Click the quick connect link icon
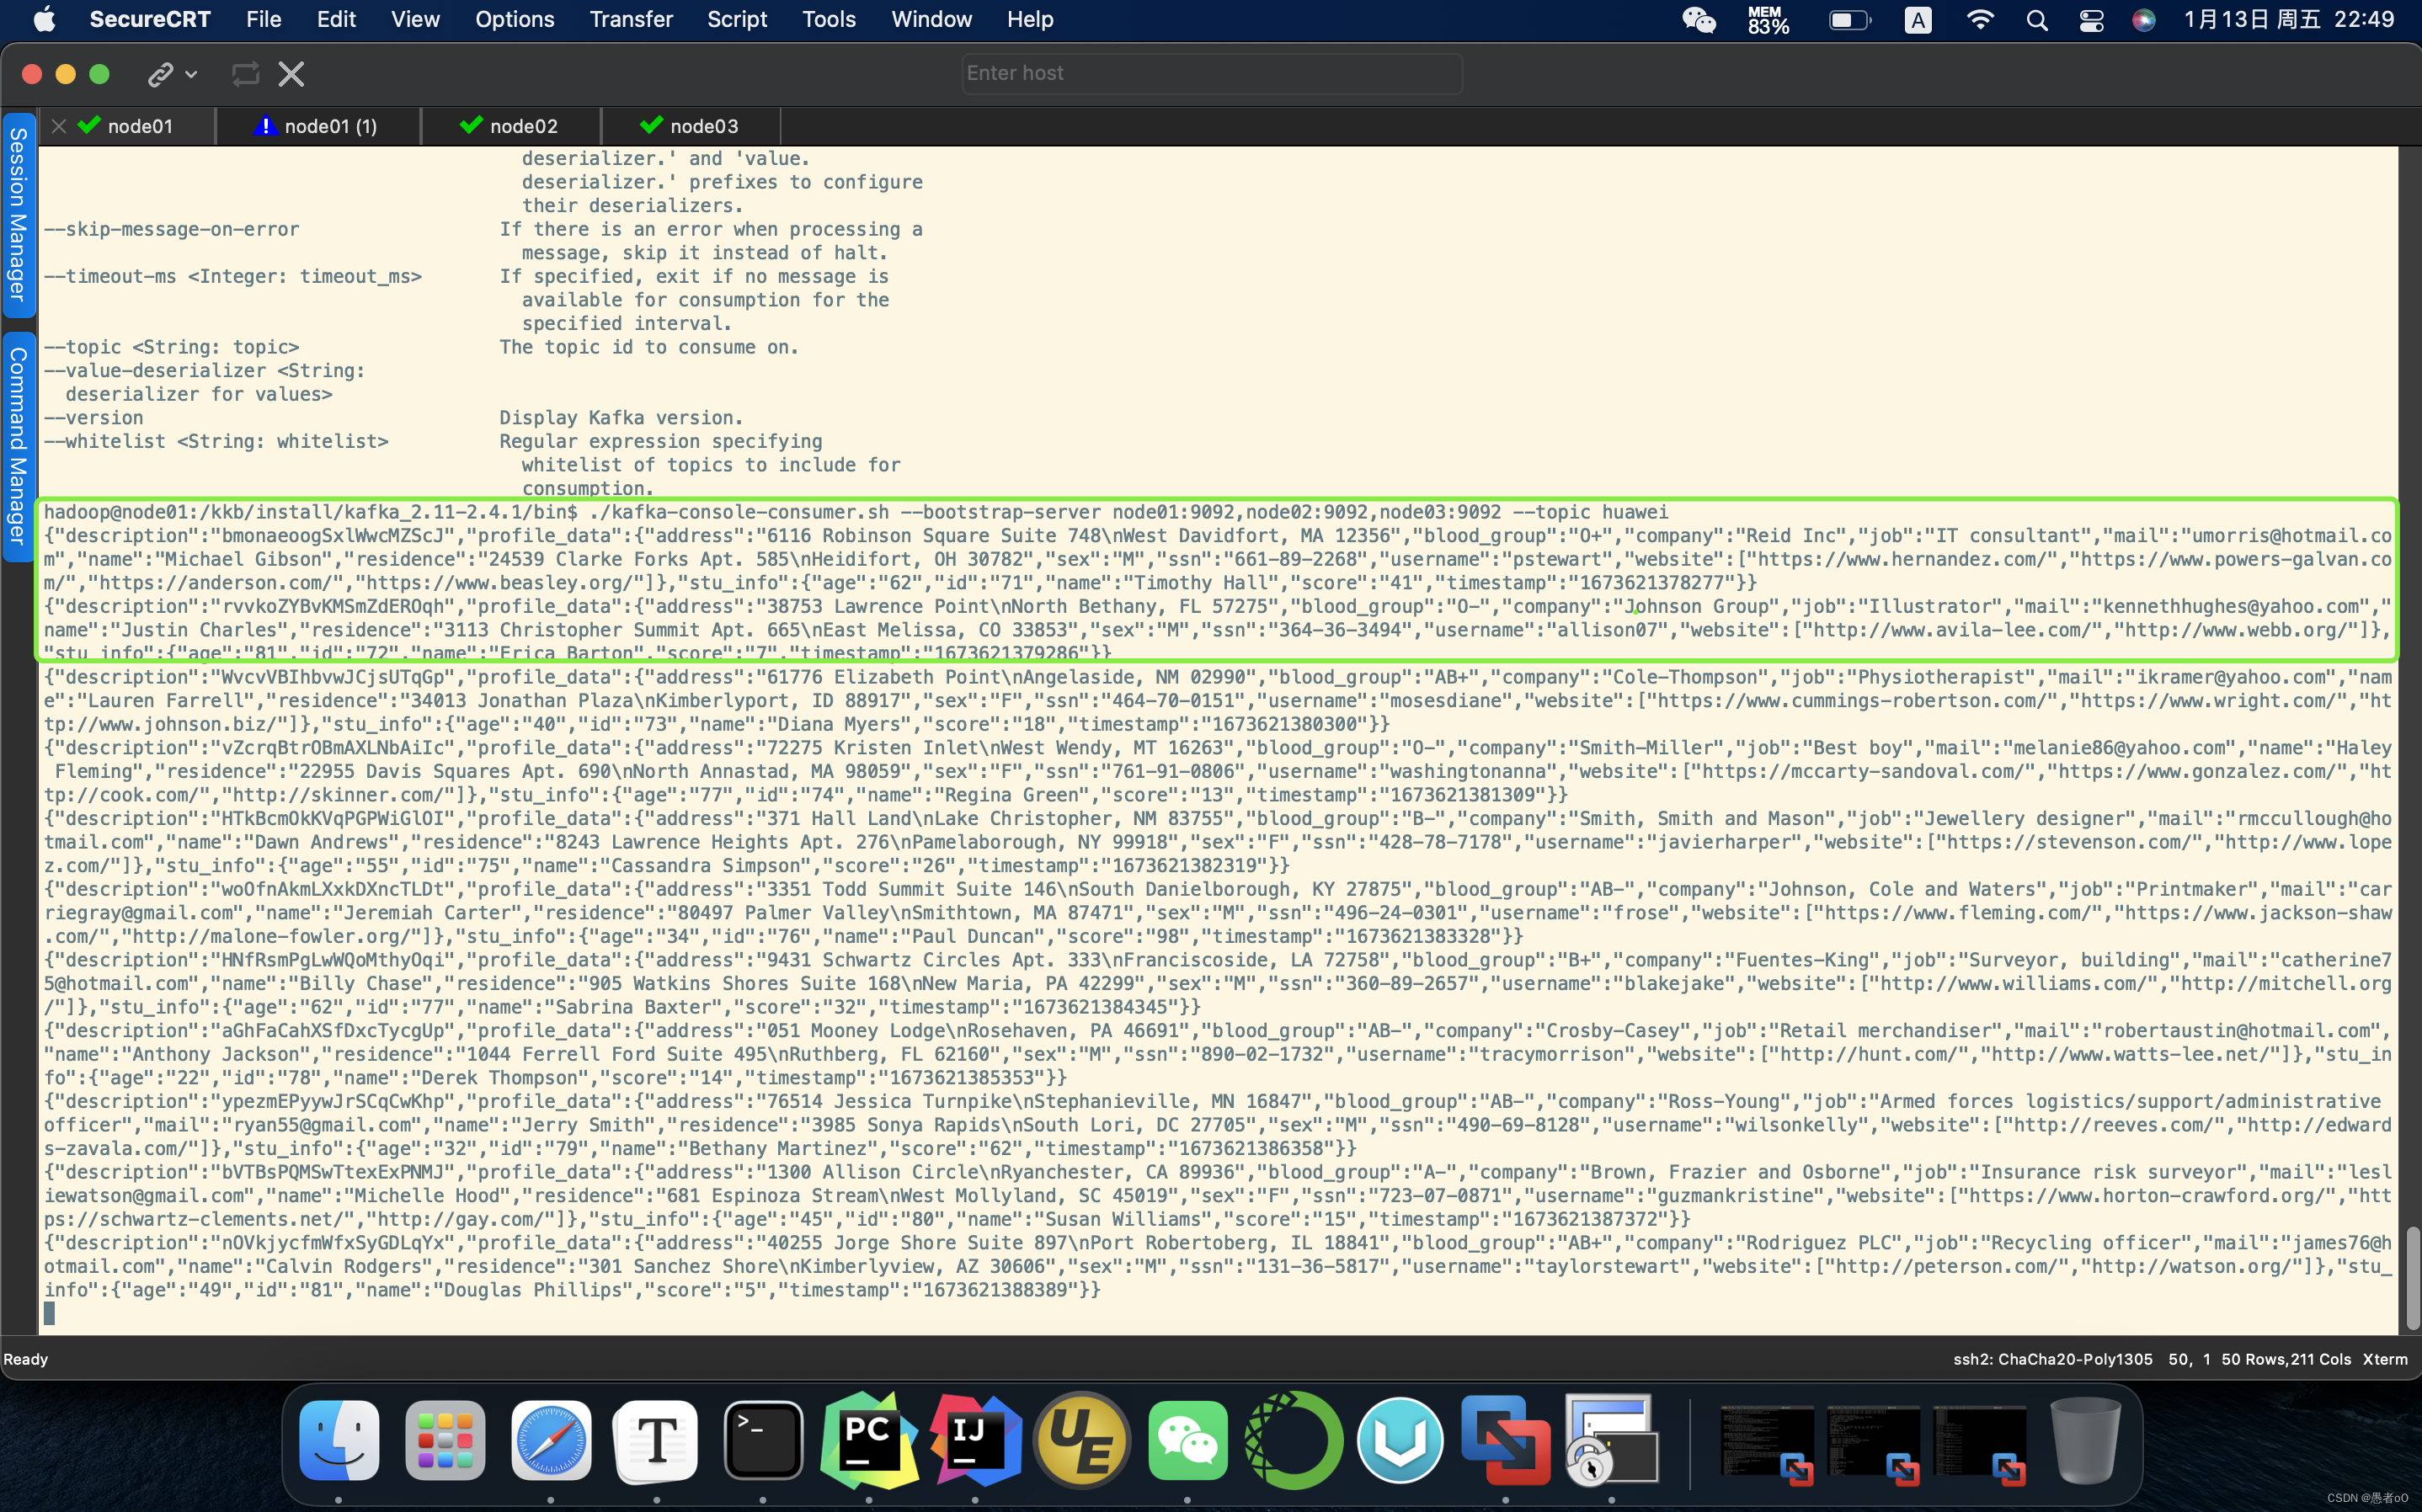Viewport: 2422px width, 1512px height. pos(160,74)
